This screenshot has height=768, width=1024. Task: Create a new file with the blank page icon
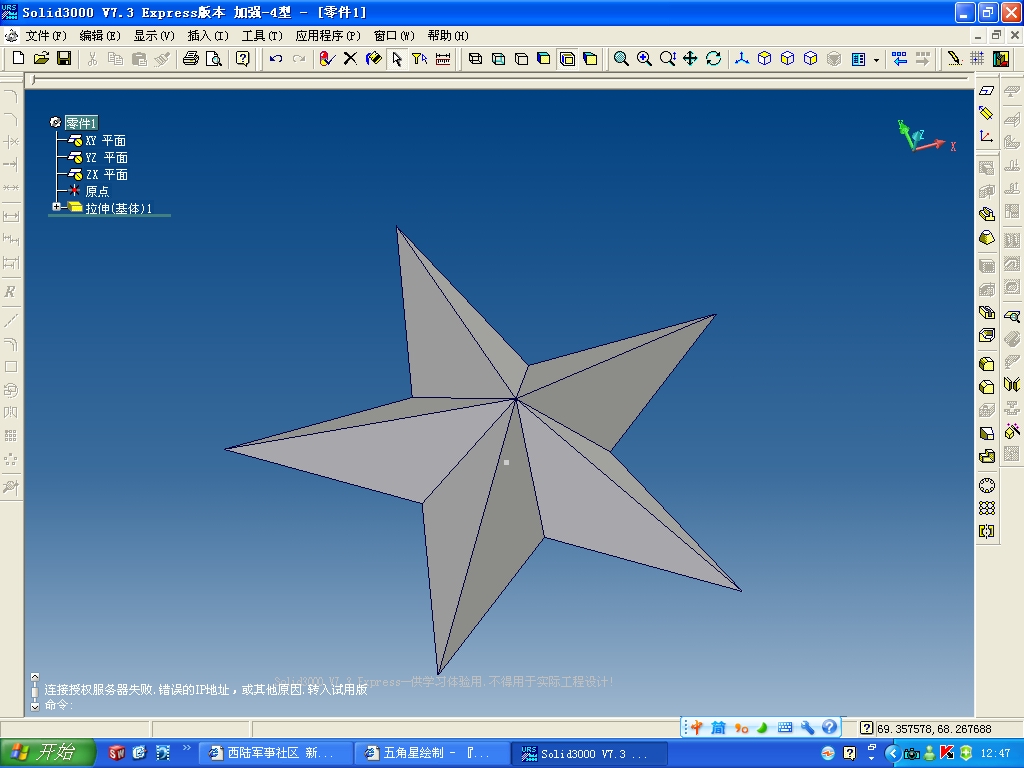[x=18, y=59]
